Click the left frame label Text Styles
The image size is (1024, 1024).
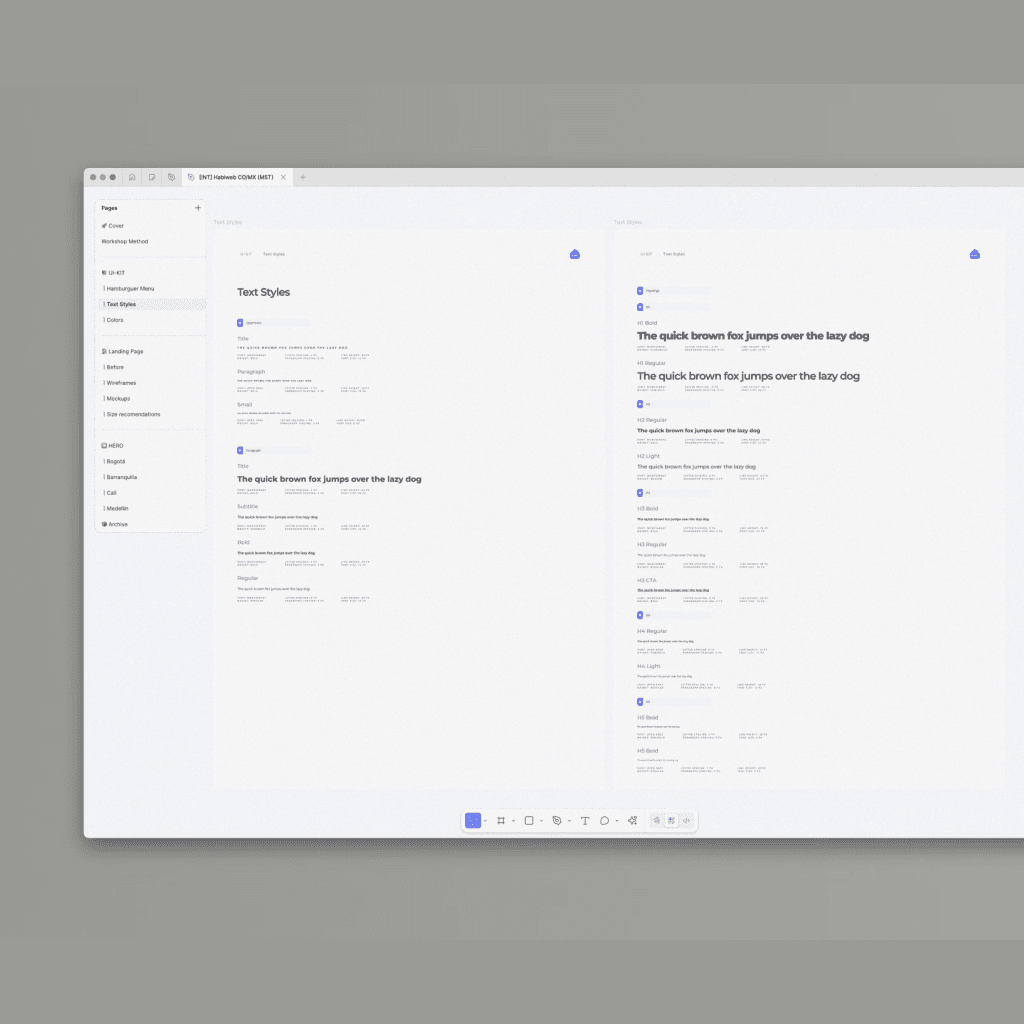pyautogui.click(x=227, y=222)
